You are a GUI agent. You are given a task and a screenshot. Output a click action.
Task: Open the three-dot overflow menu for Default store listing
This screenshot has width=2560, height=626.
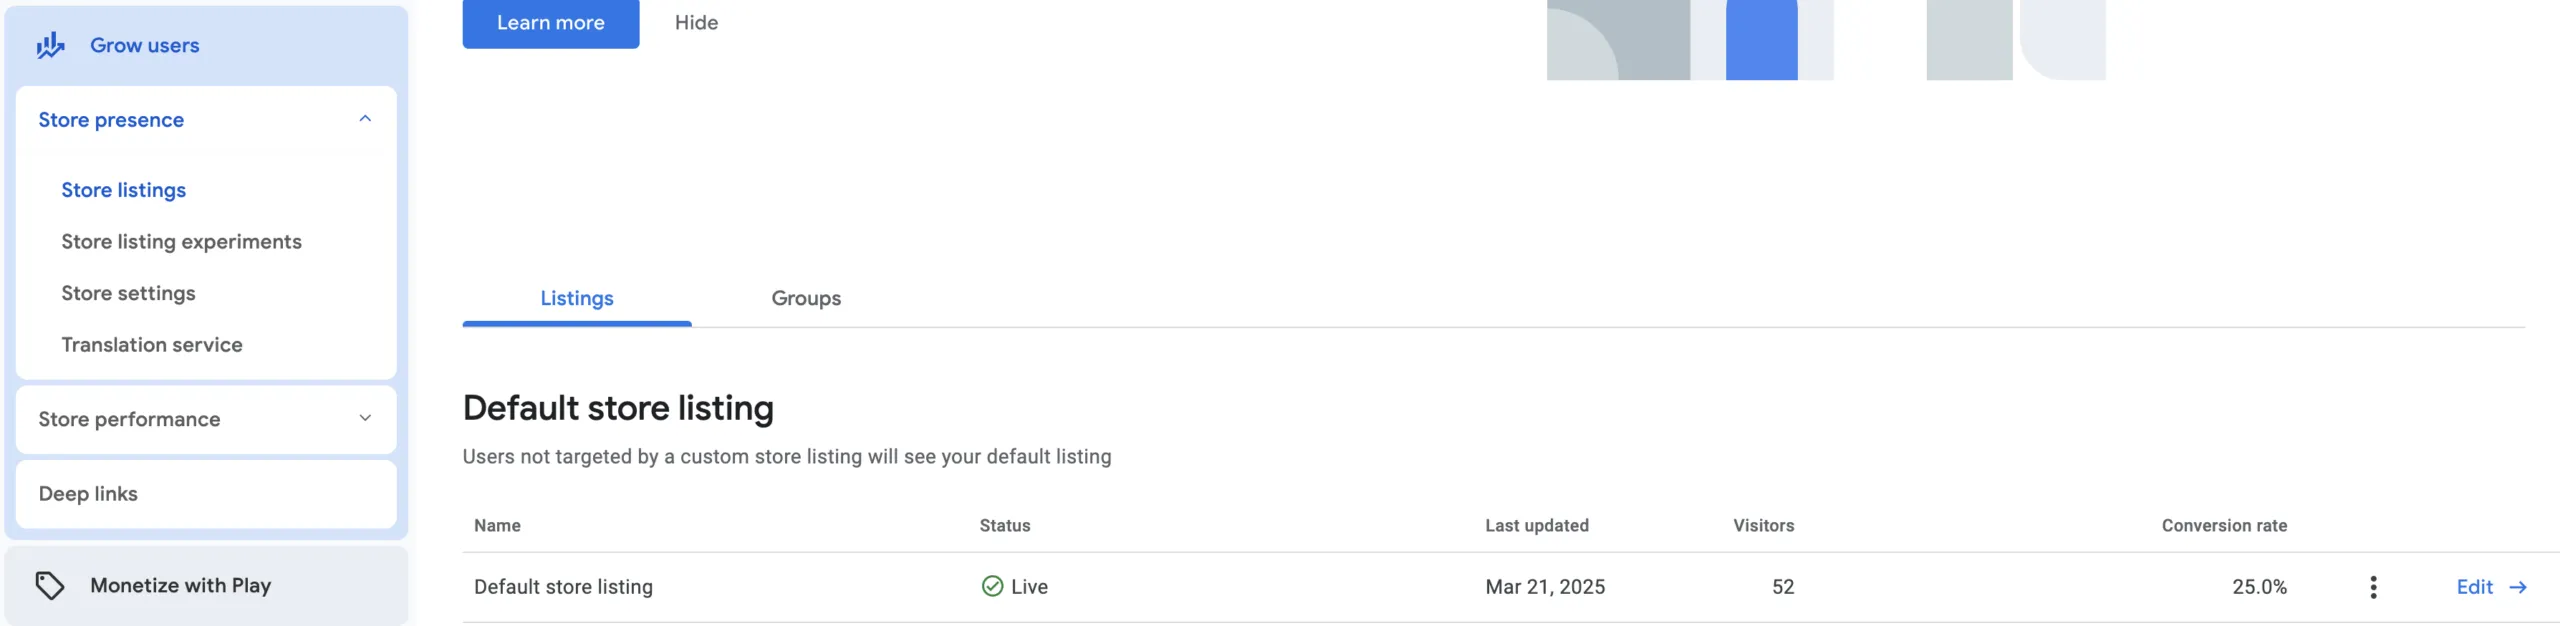pos(2373,589)
